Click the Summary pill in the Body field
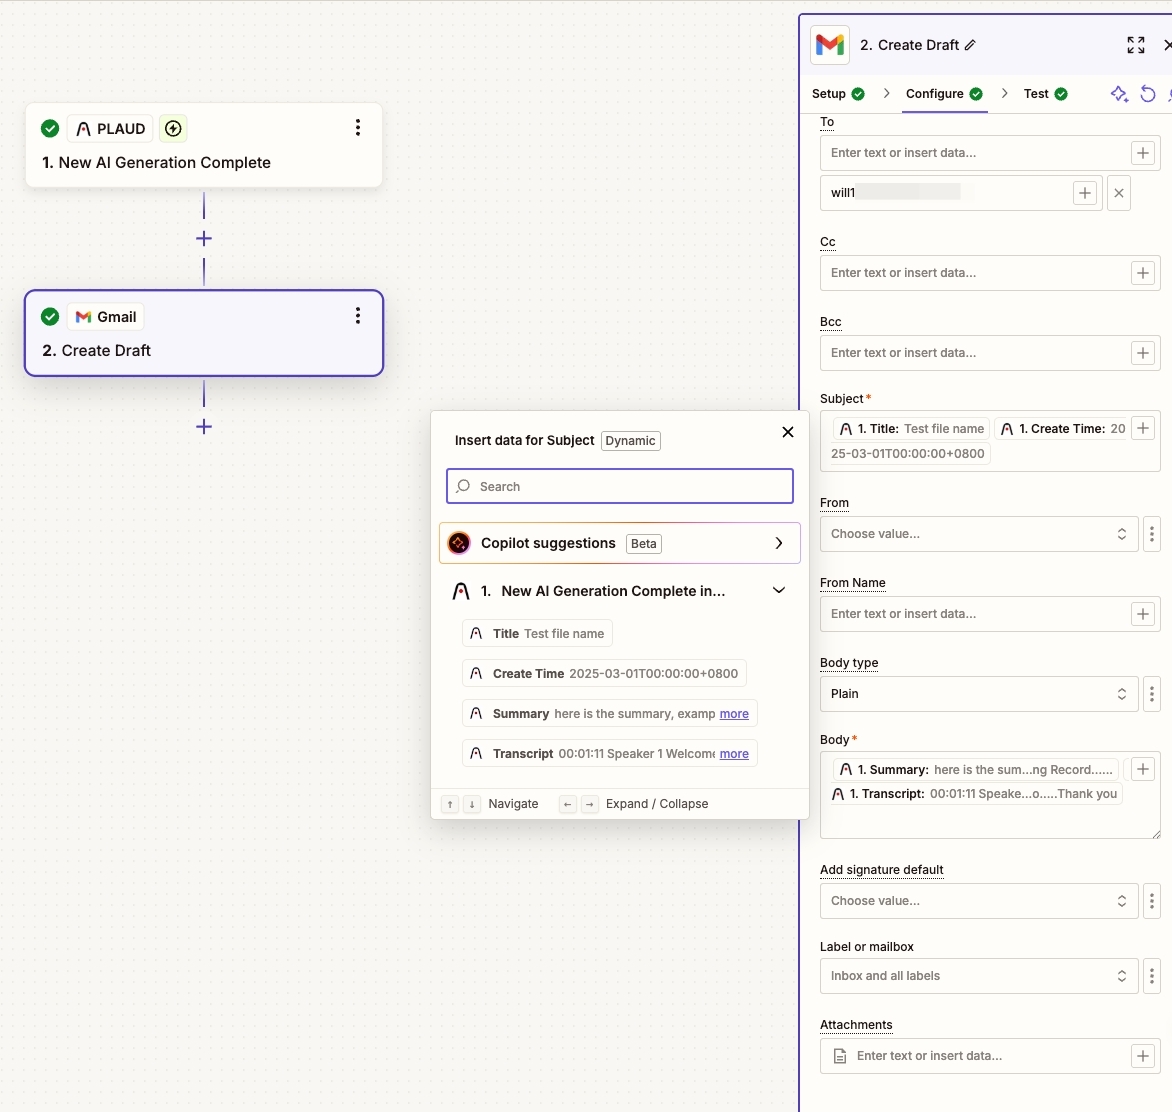Viewport: 1172px width, 1112px height. pyautogui.click(x=975, y=770)
